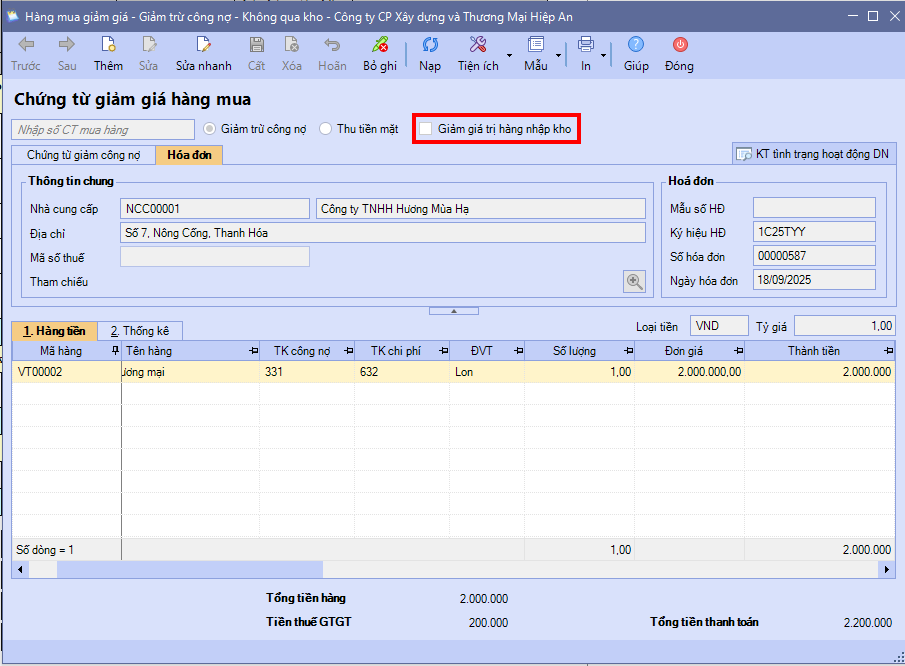Switch to the Chứng từ giảm công nợ tab
This screenshot has width=905, height=666.
pos(83,155)
